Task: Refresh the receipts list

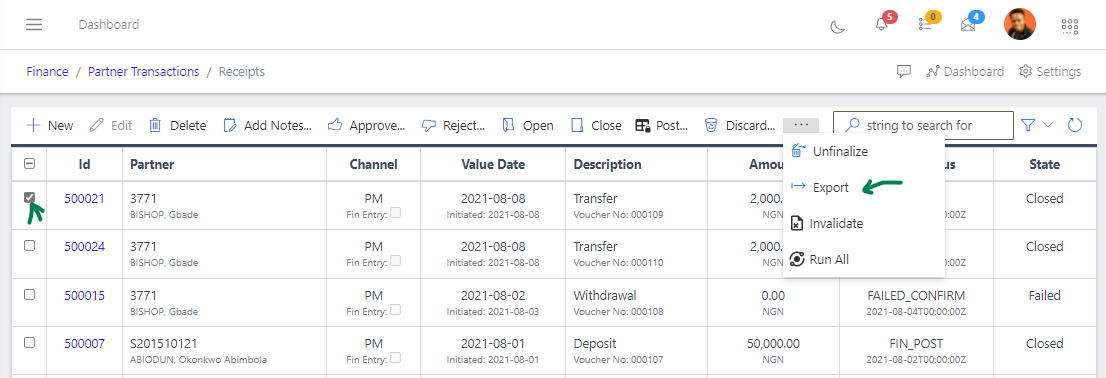Action: click(1075, 126)
